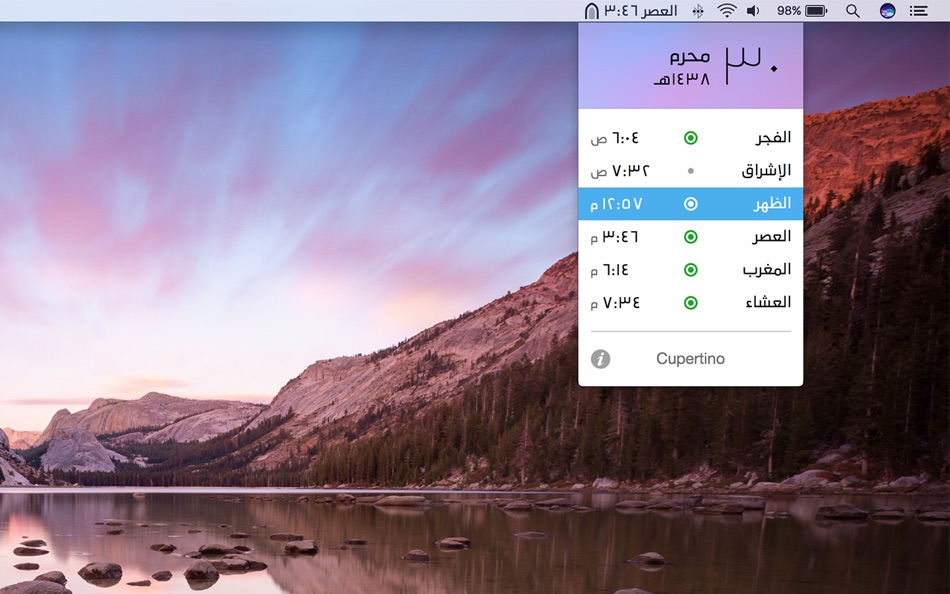Toggle the Maghrib (المغرب) prayer alert
950x594 pixels.
point(691,270)
